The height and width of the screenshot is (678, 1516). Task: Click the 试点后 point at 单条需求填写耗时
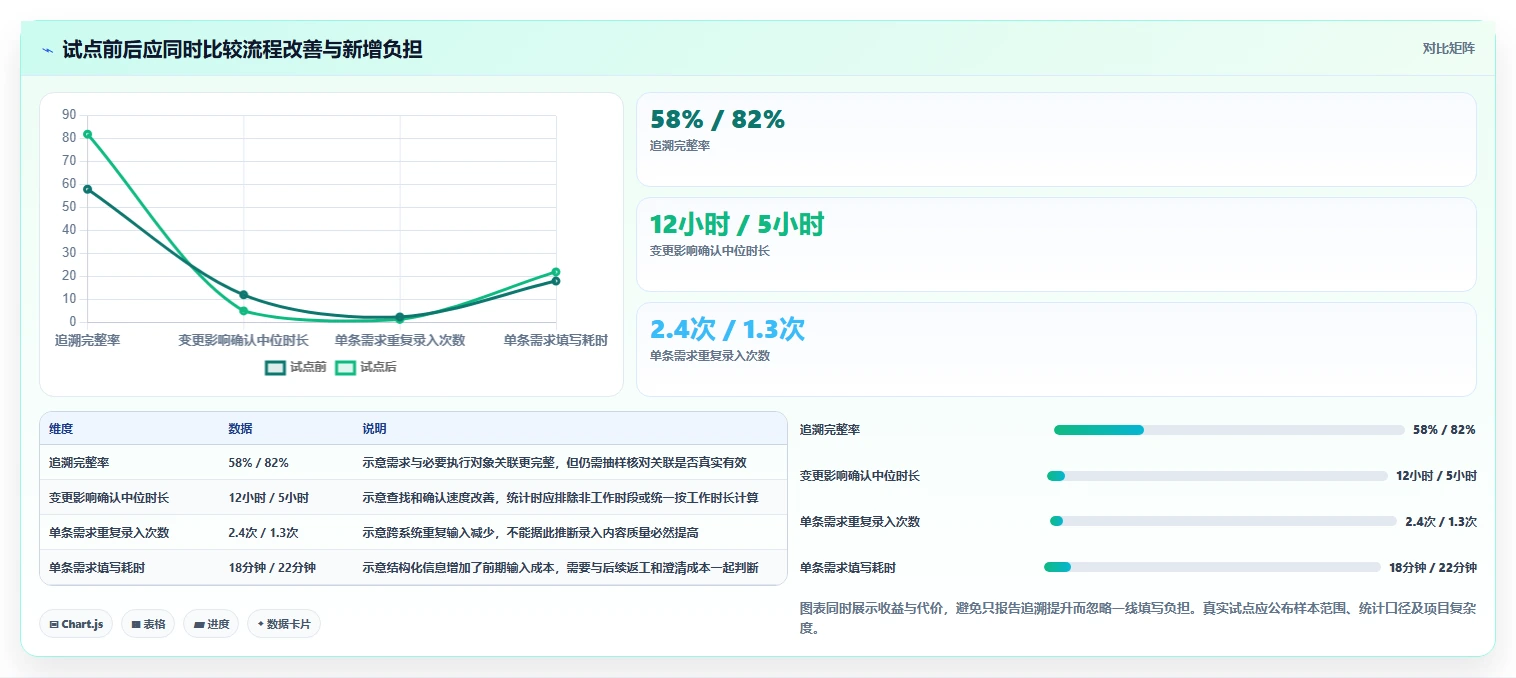[x=556, y=272]
